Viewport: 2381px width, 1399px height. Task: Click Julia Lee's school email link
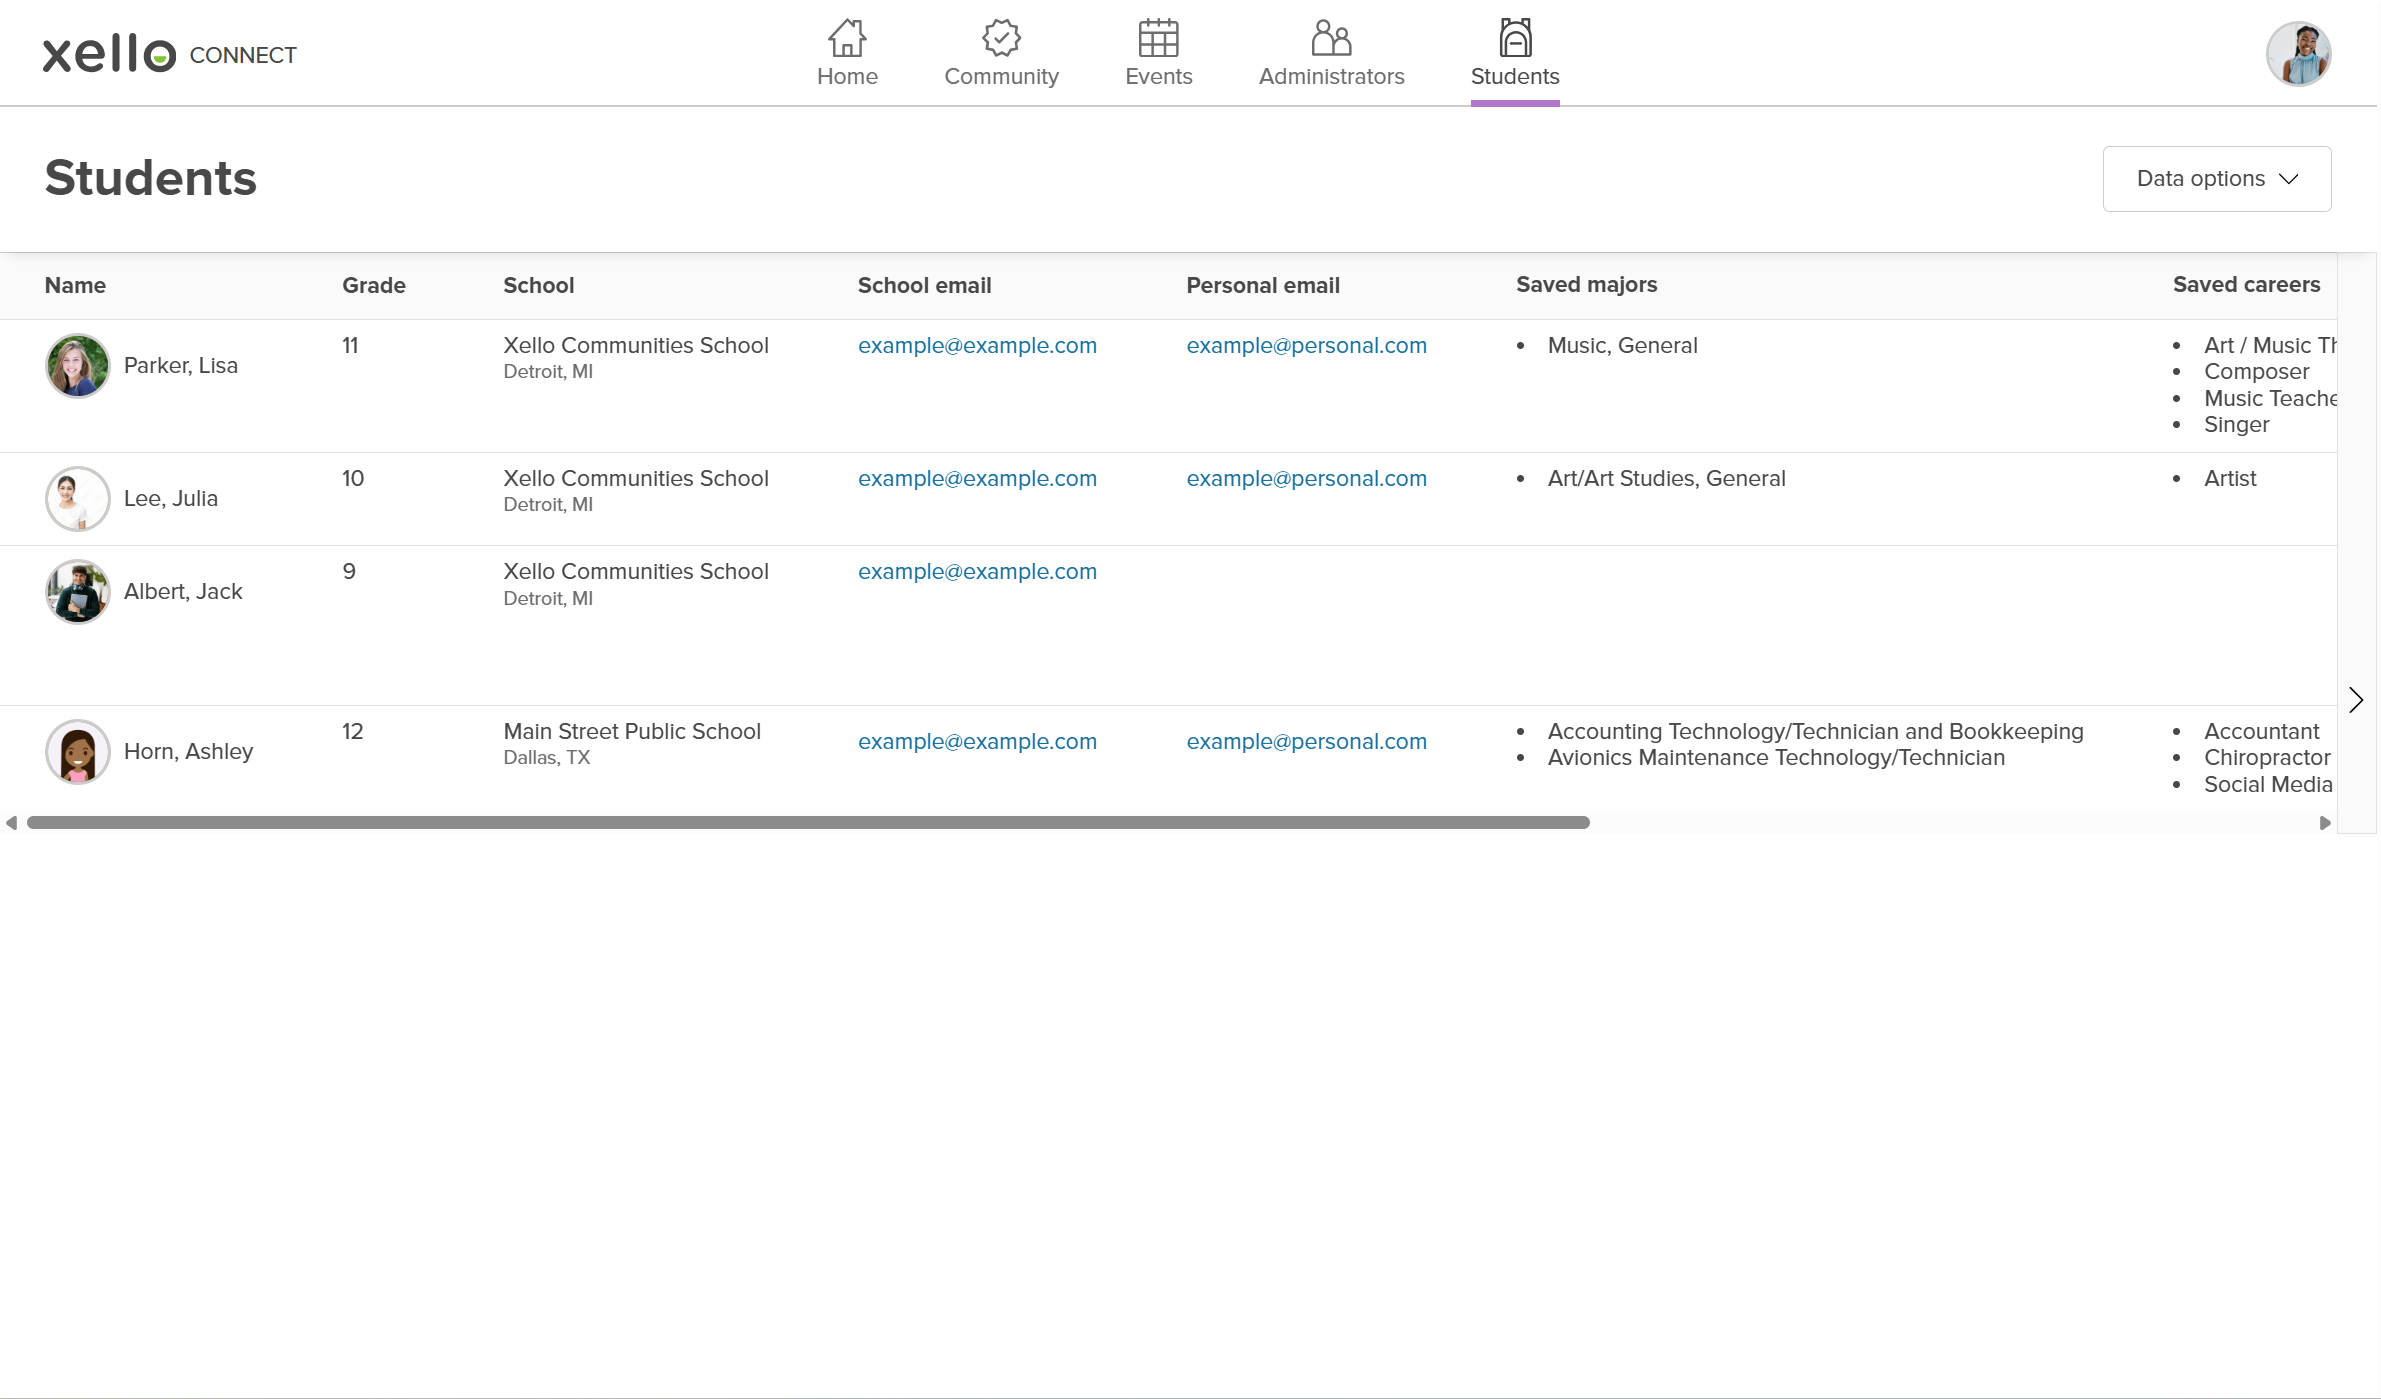(x=977, y=478)
